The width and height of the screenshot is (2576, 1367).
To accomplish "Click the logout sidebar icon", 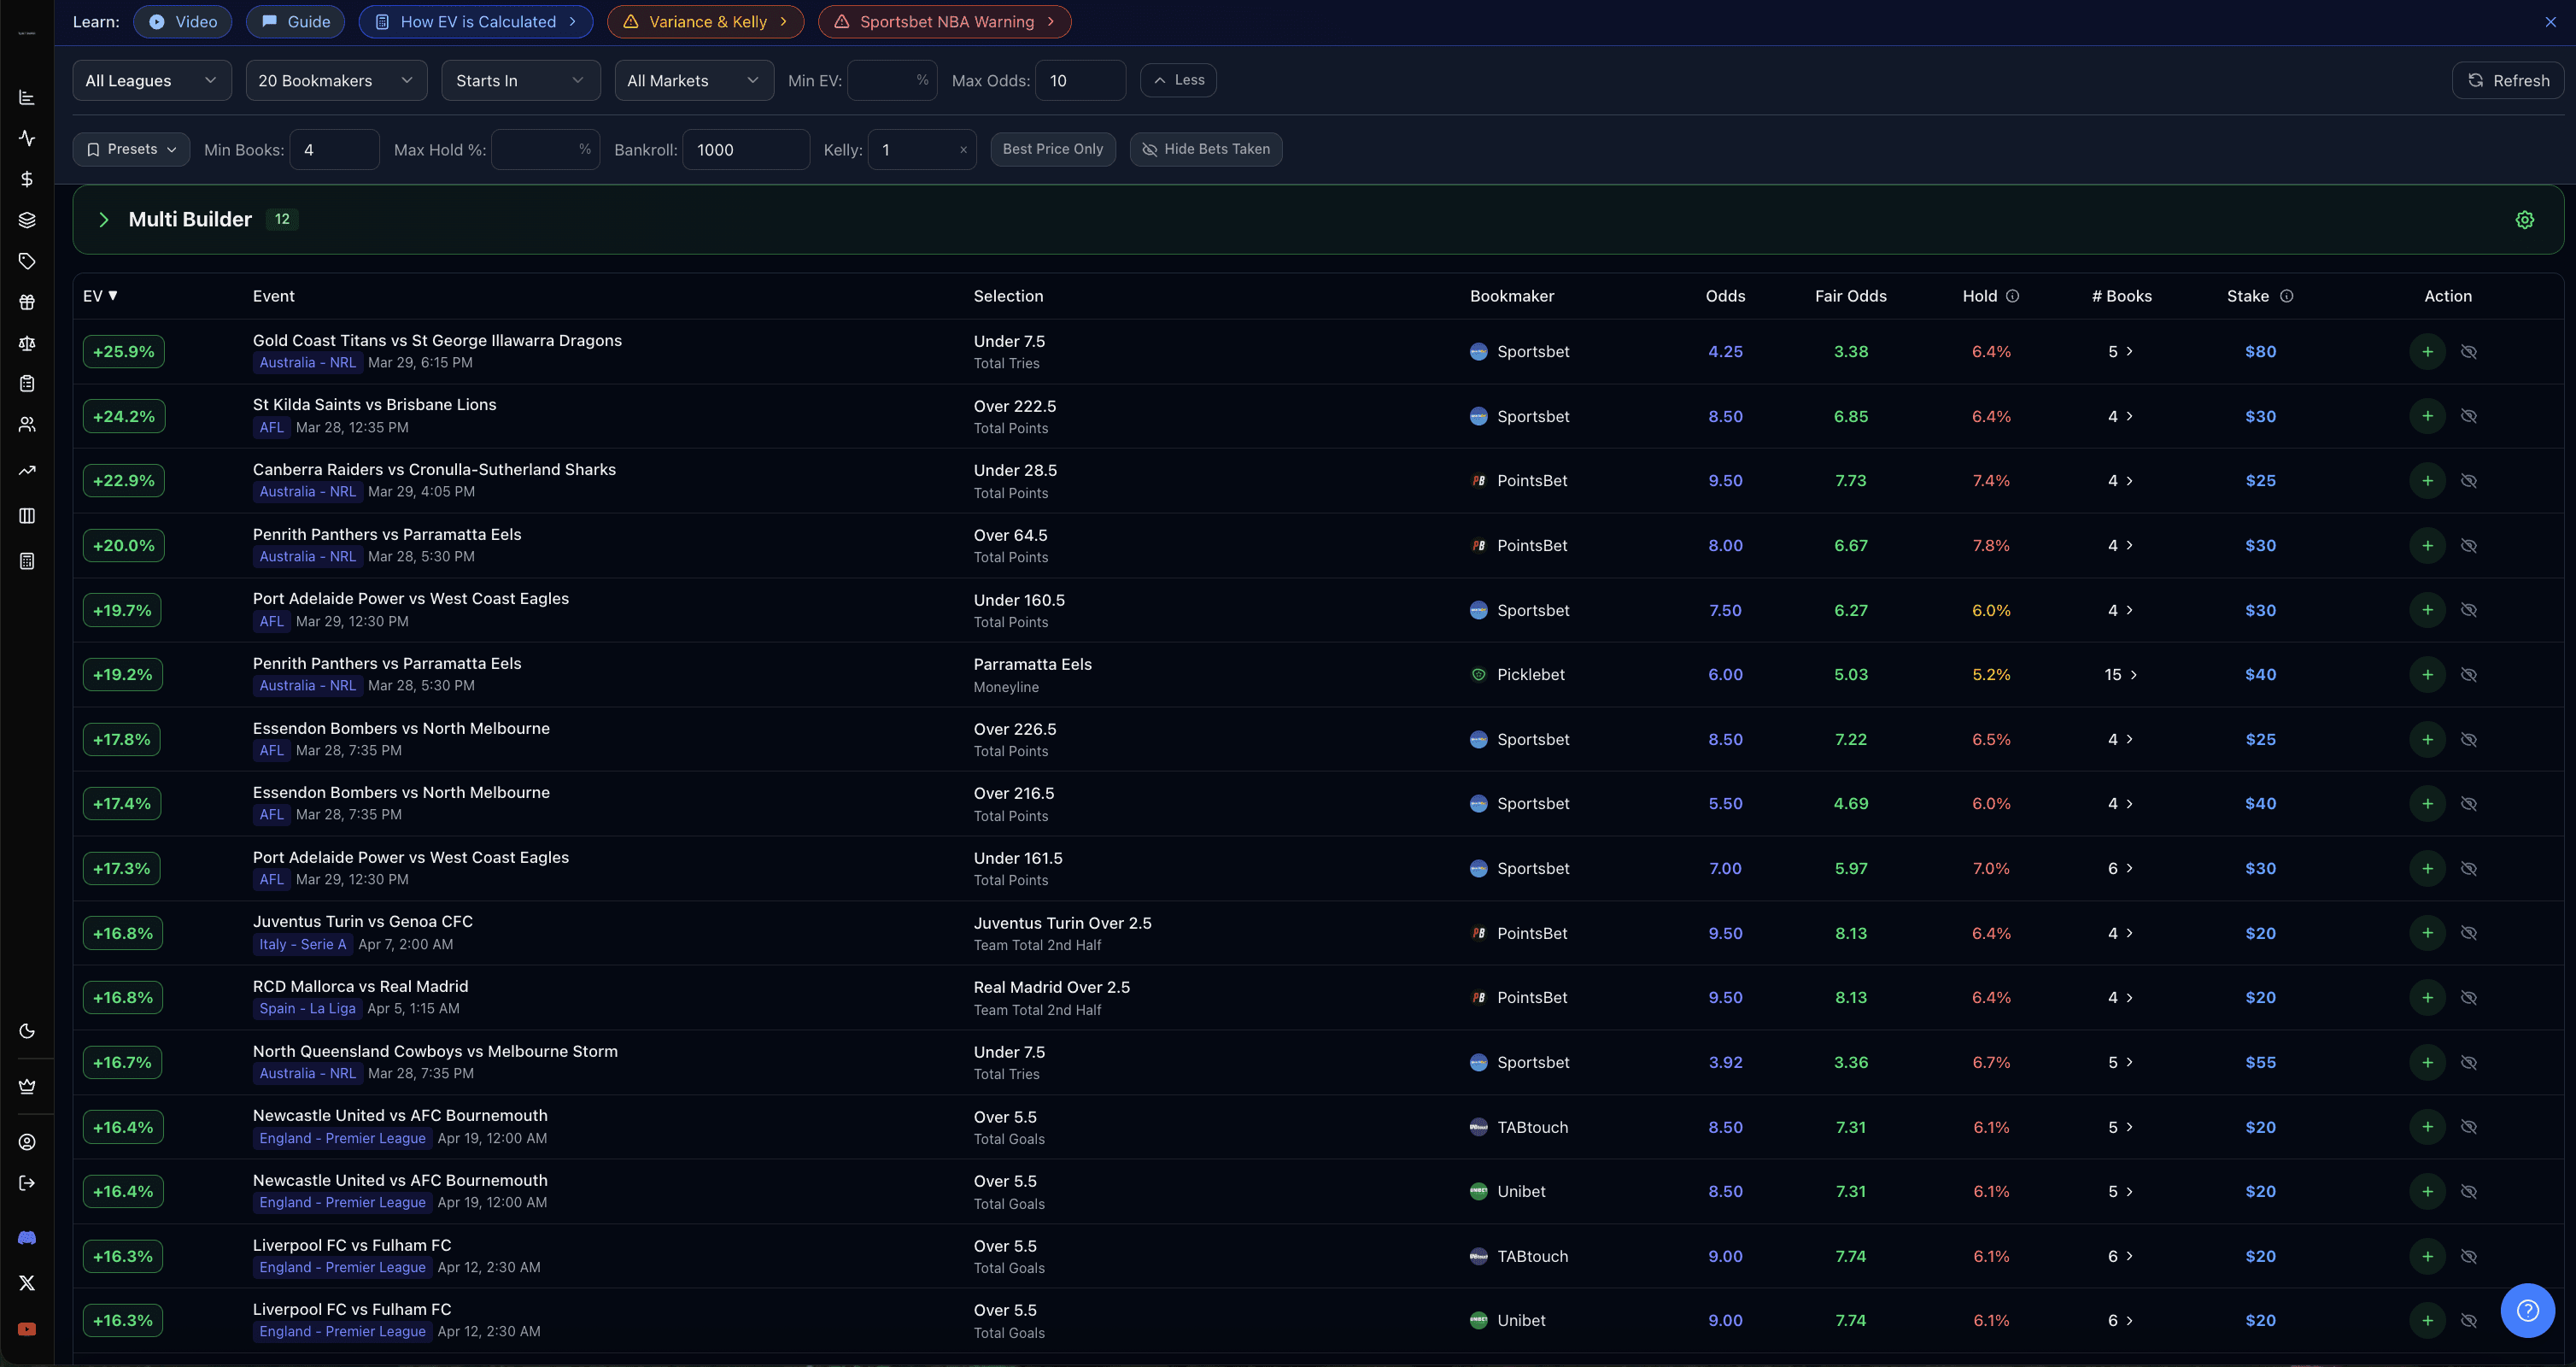I will 27,1183.
